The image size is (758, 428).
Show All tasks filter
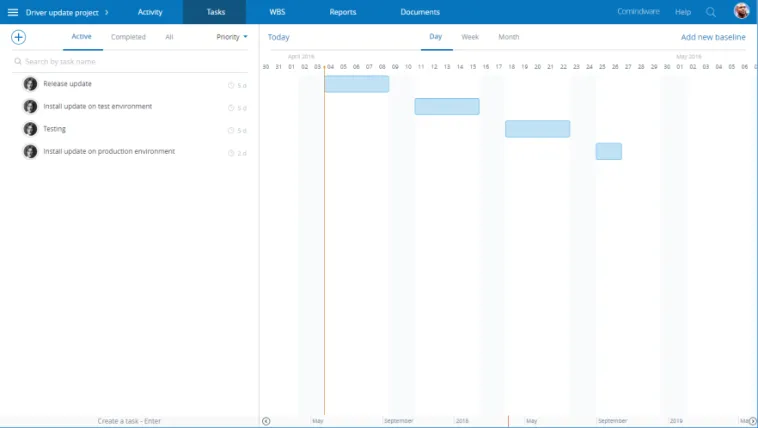(x=169, y=37)
